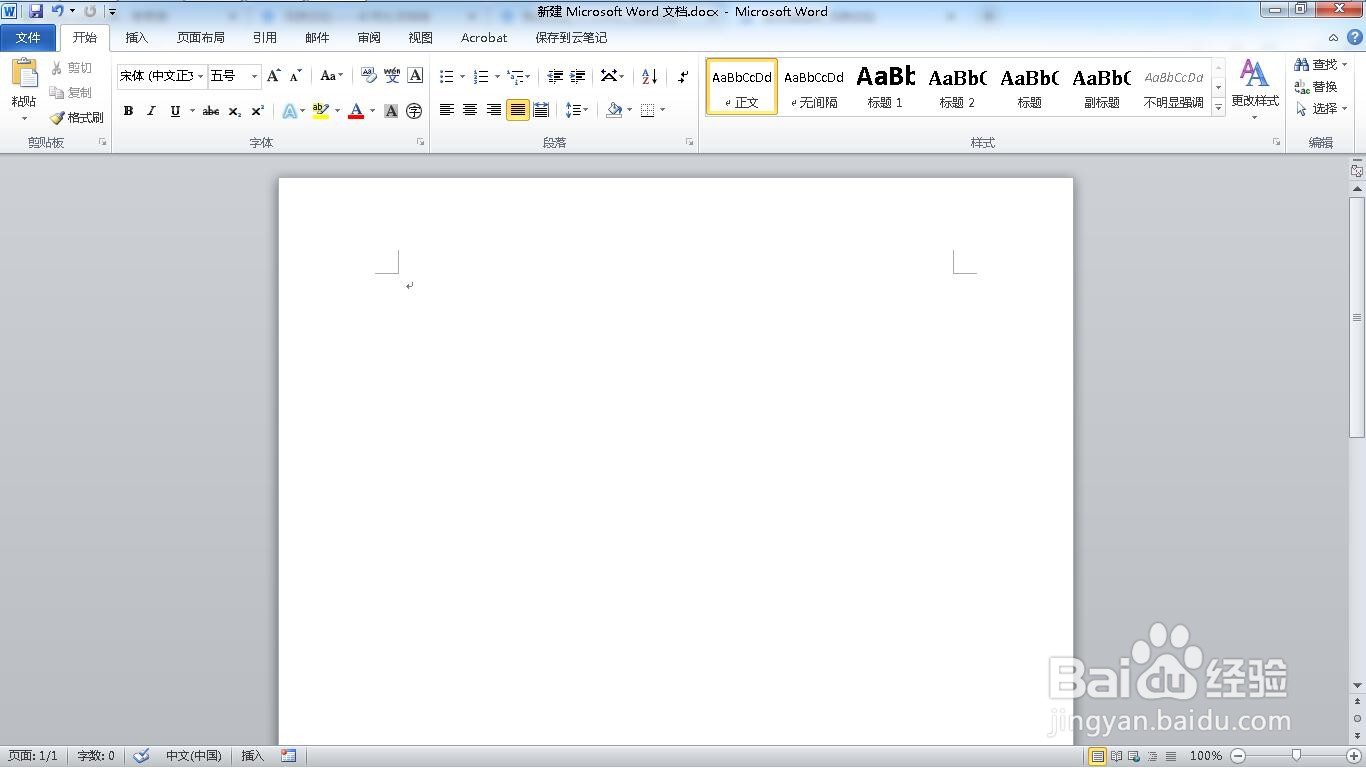Open the Borders dropdown arrow
Image resolution: width=1366 pixels, height=768 pixels.
coord(663,110)
